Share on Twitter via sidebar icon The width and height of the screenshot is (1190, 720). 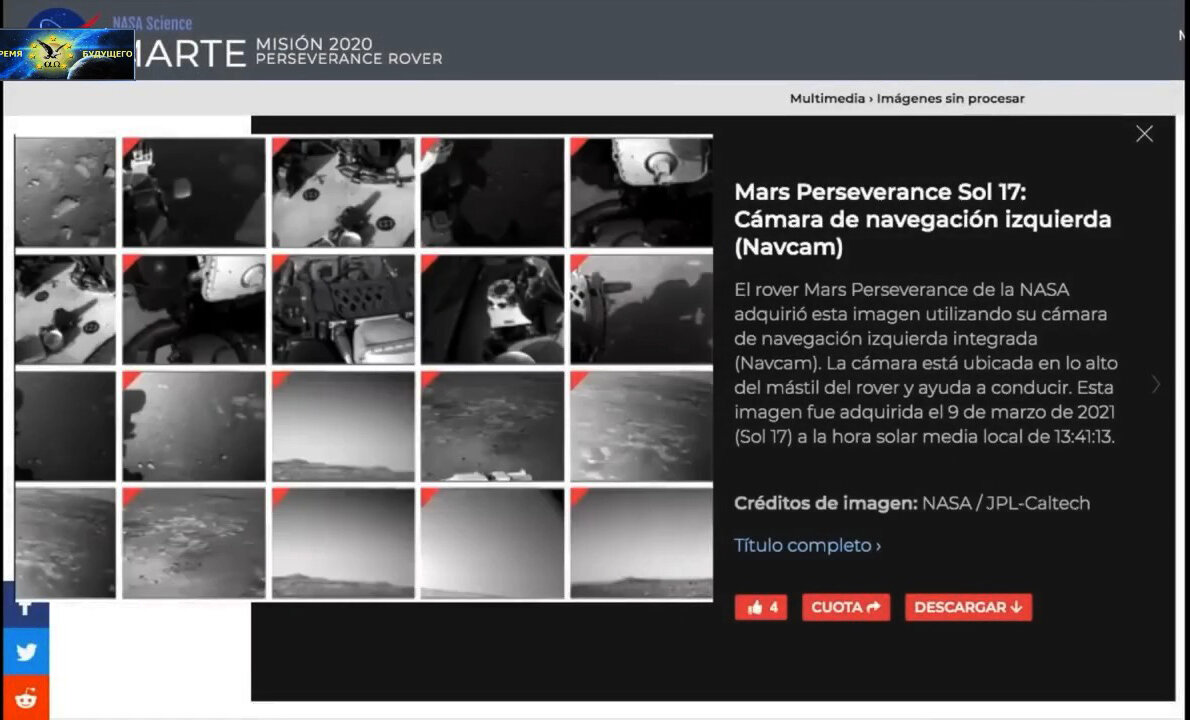click(26, 651)
